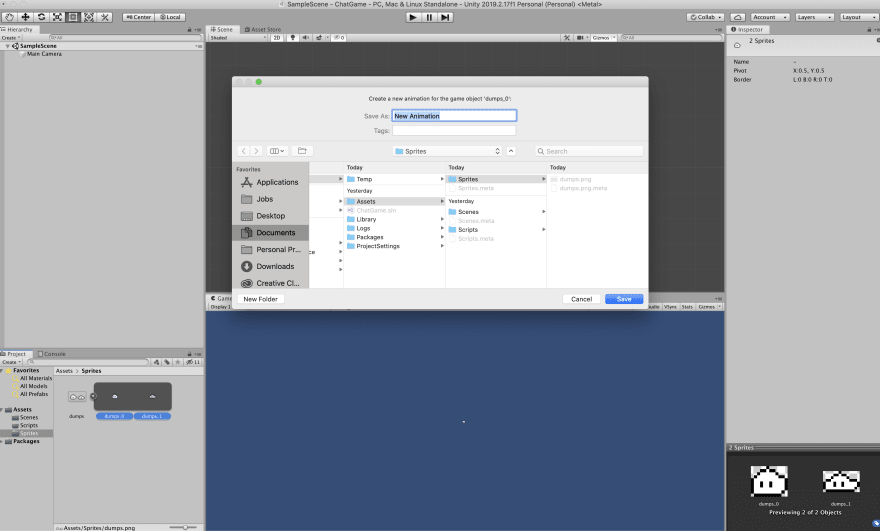Open the Layout dropdown

[859, 17]
